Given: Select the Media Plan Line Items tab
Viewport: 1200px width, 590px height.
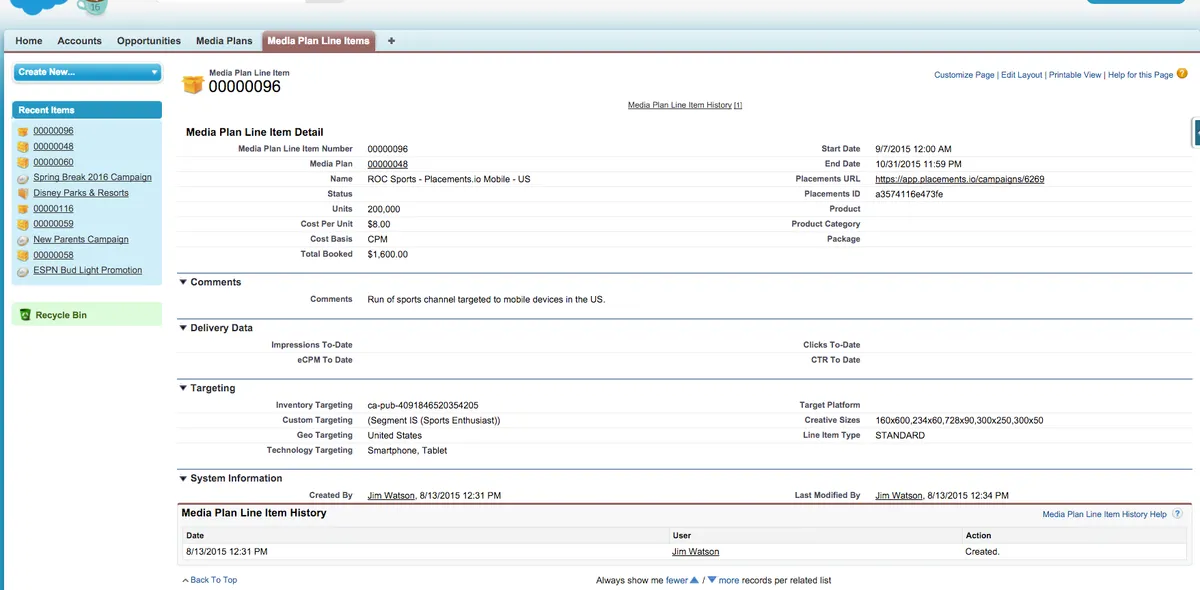Looking at the screenshot, I should (x=319, y=41).
